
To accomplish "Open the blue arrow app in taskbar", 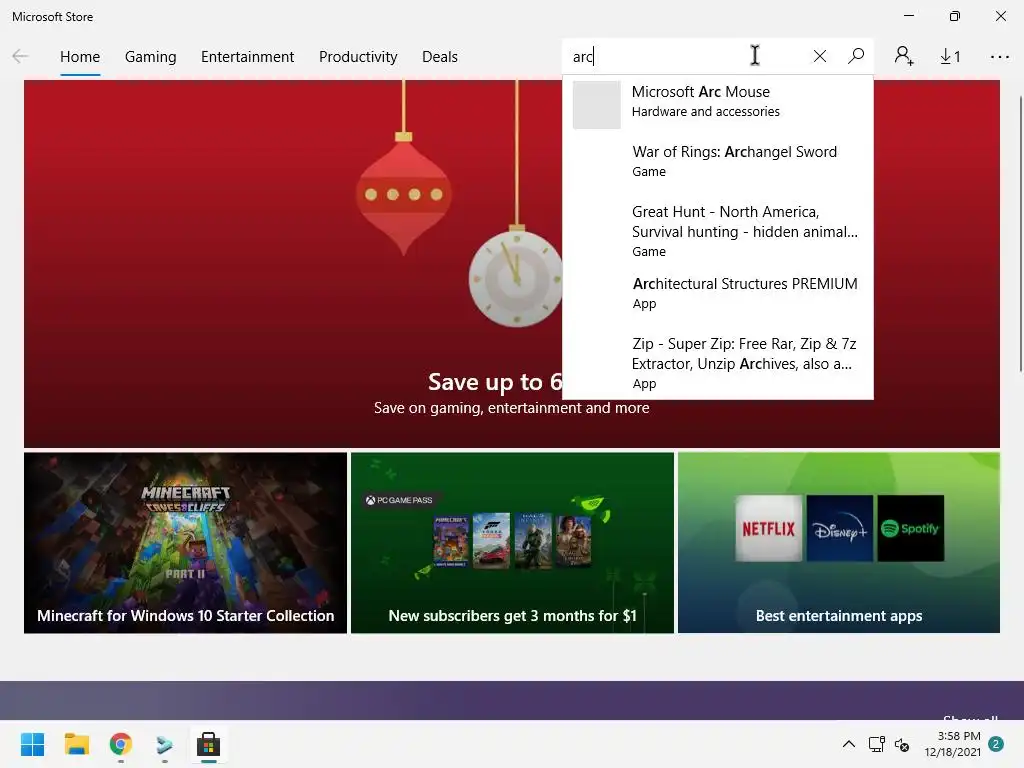I will [x=165, y=744].
